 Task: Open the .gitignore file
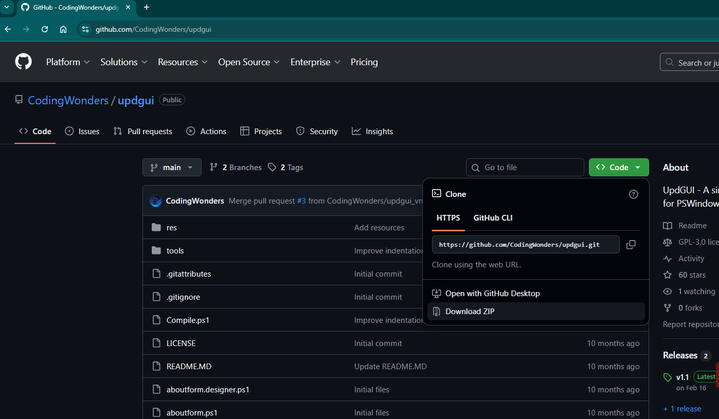183,297
